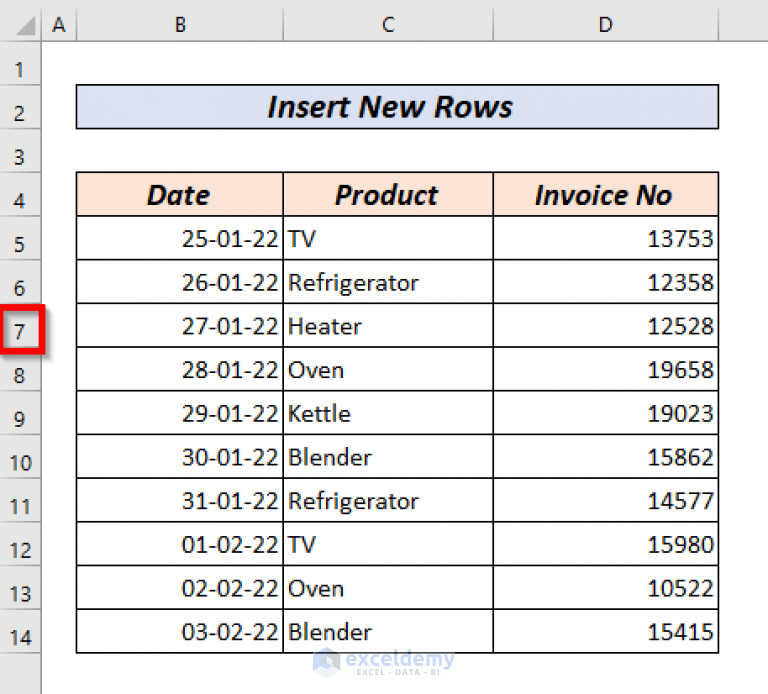This screenshot has height=694, width=768.
Task: Select the cell with date 01-02-22
Action: tap(180, 544)
